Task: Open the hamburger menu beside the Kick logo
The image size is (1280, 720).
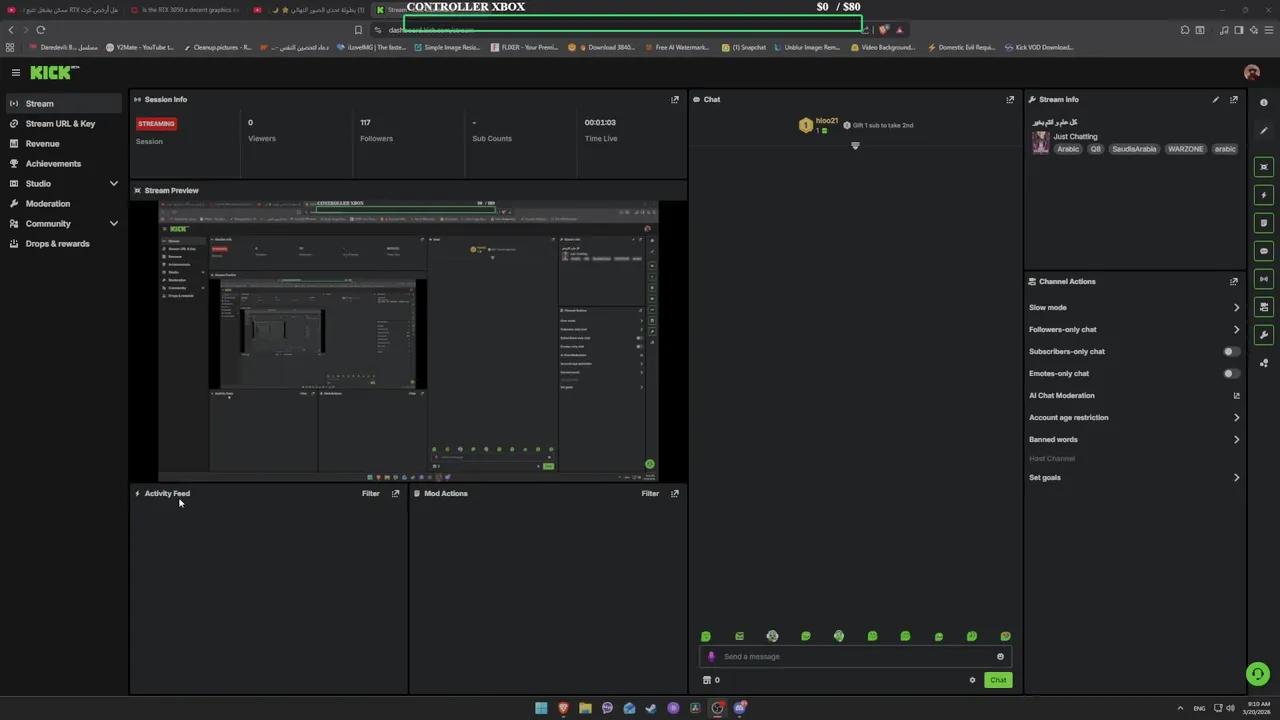Action: pos(15,72)
